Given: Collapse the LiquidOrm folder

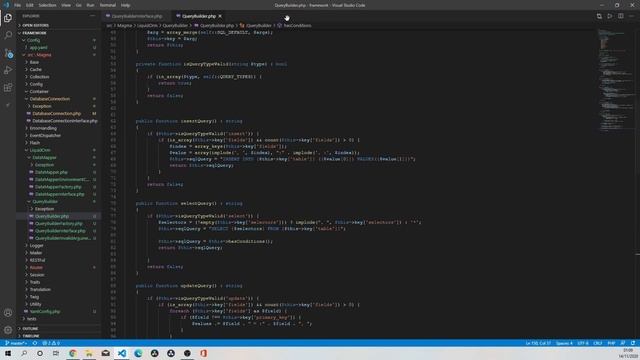Looking at the screenshot, I should [x=40, y=150].
